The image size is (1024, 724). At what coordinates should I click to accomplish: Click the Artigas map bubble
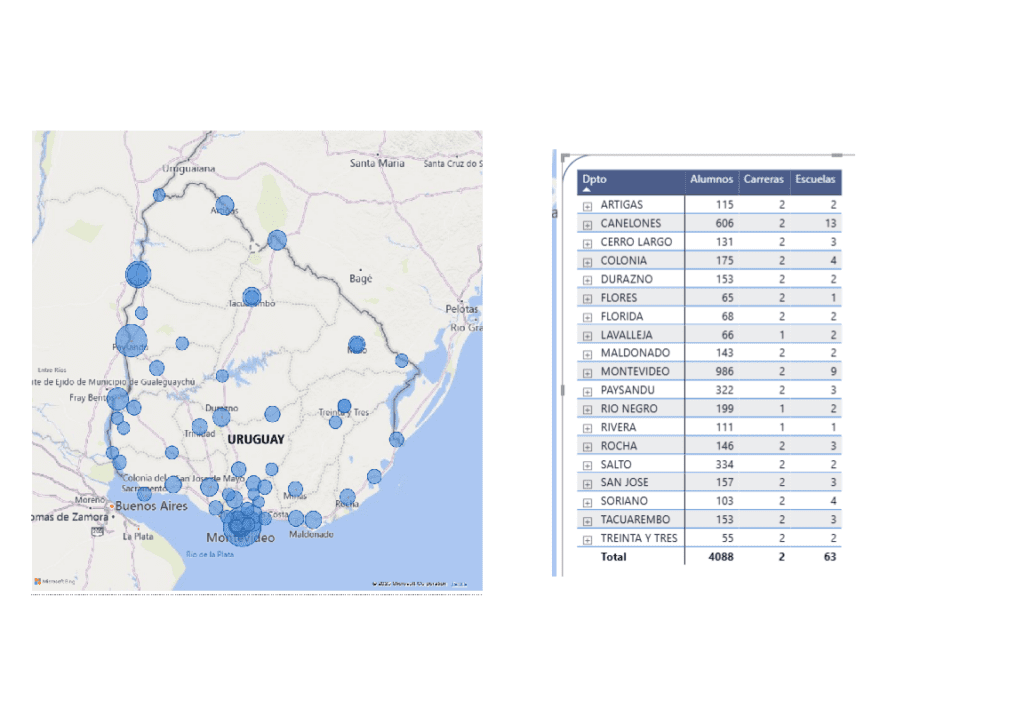pos(224,205)
